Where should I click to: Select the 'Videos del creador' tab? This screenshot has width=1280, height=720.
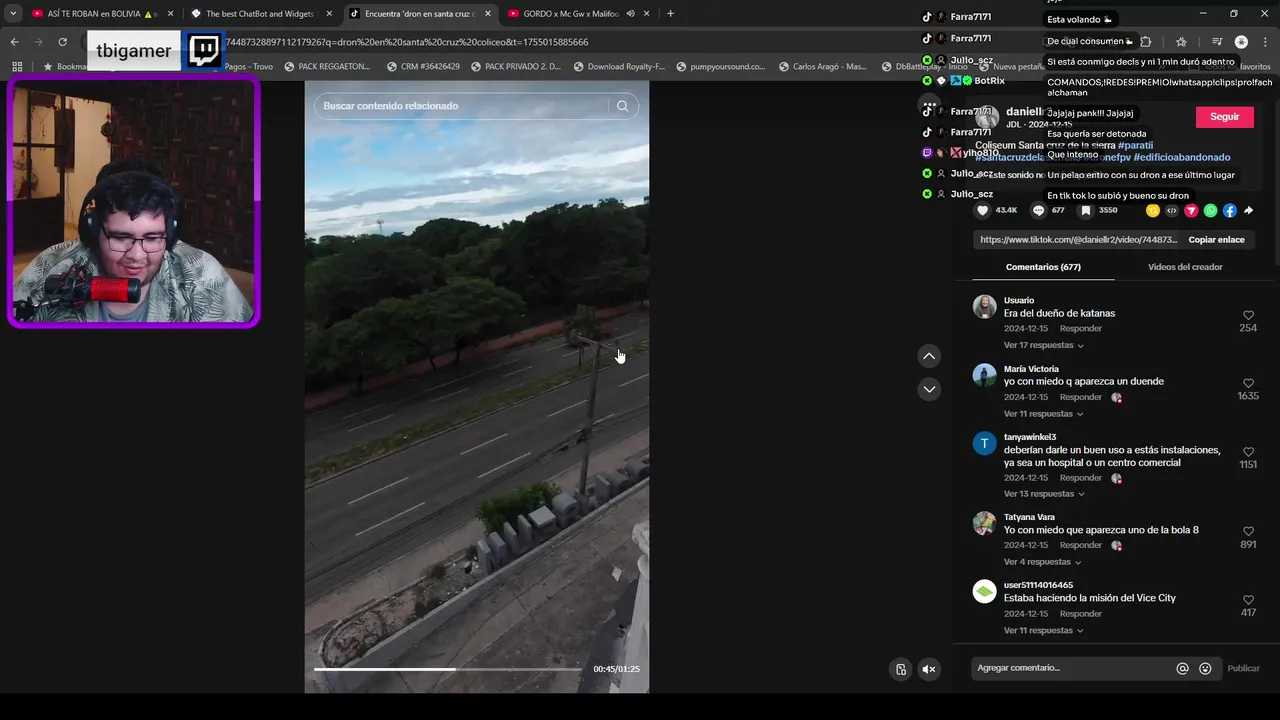point(1185,267)
